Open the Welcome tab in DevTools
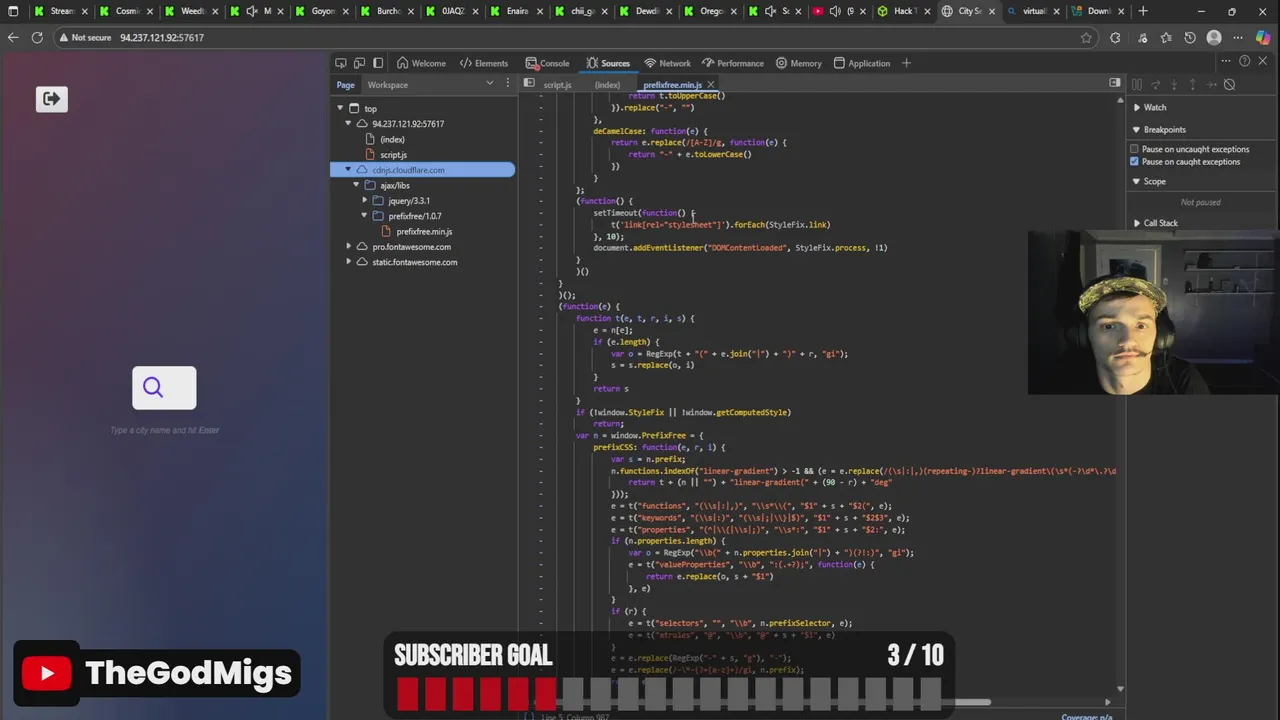The image size is (1280, 720). (421, 63)
